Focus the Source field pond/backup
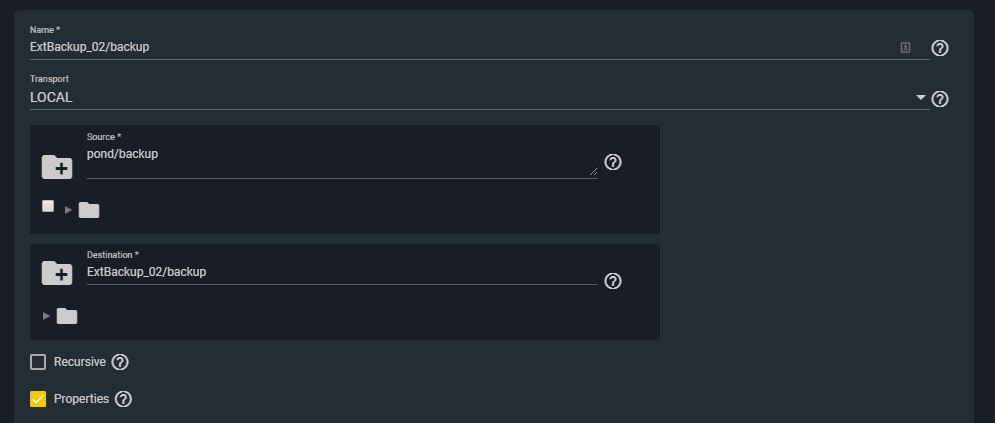Viewport: 995px width, 423px height. [x=342, y=162]
